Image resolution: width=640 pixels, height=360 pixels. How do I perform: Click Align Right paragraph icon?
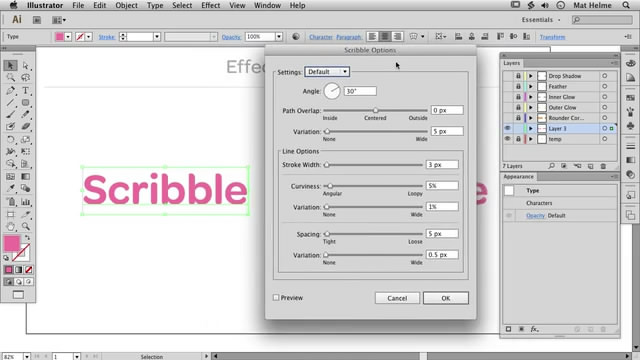pos(397,37)
